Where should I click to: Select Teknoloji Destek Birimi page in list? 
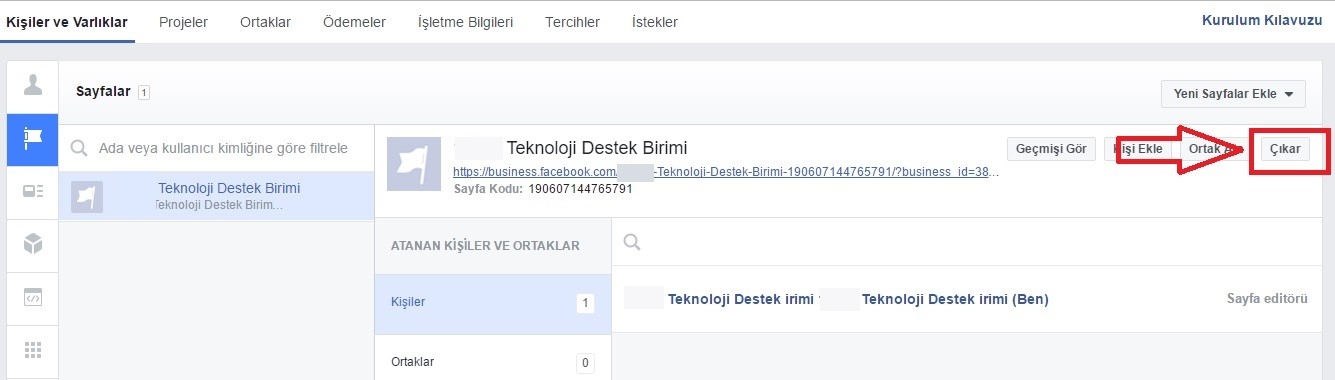tap(217, 196)
